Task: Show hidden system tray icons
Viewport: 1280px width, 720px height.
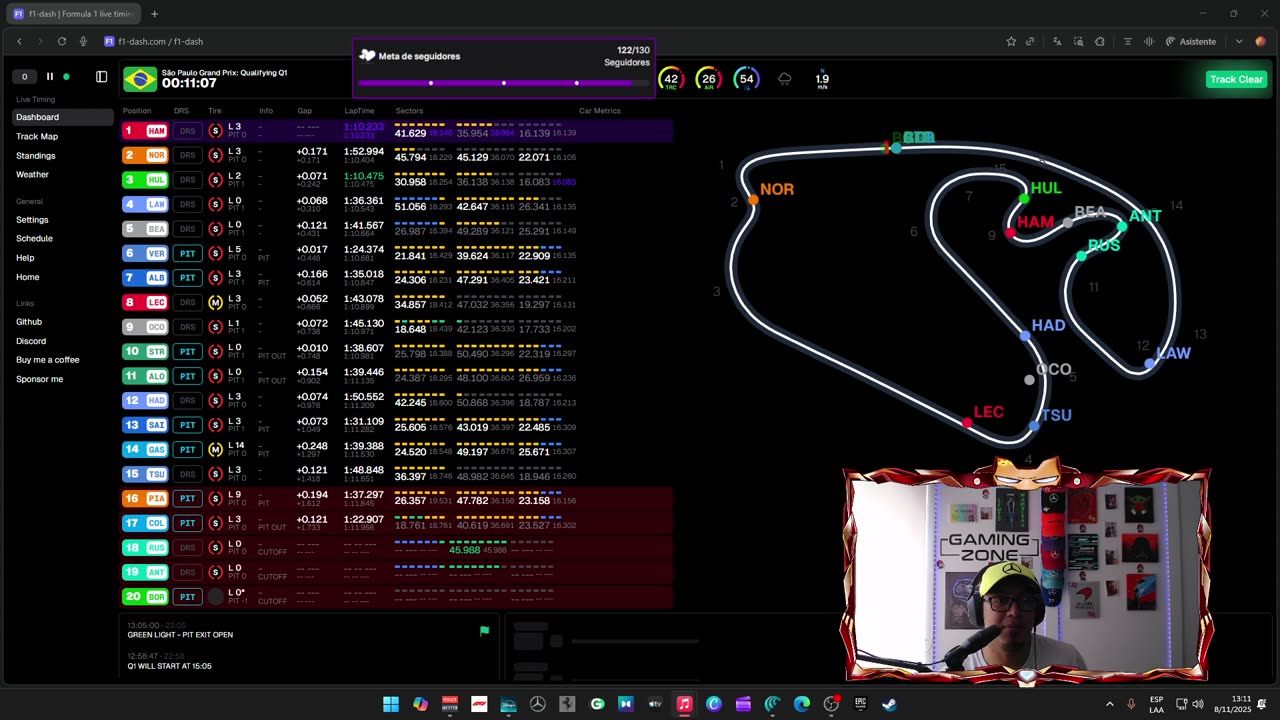Action: click(x=1109, y=704)
